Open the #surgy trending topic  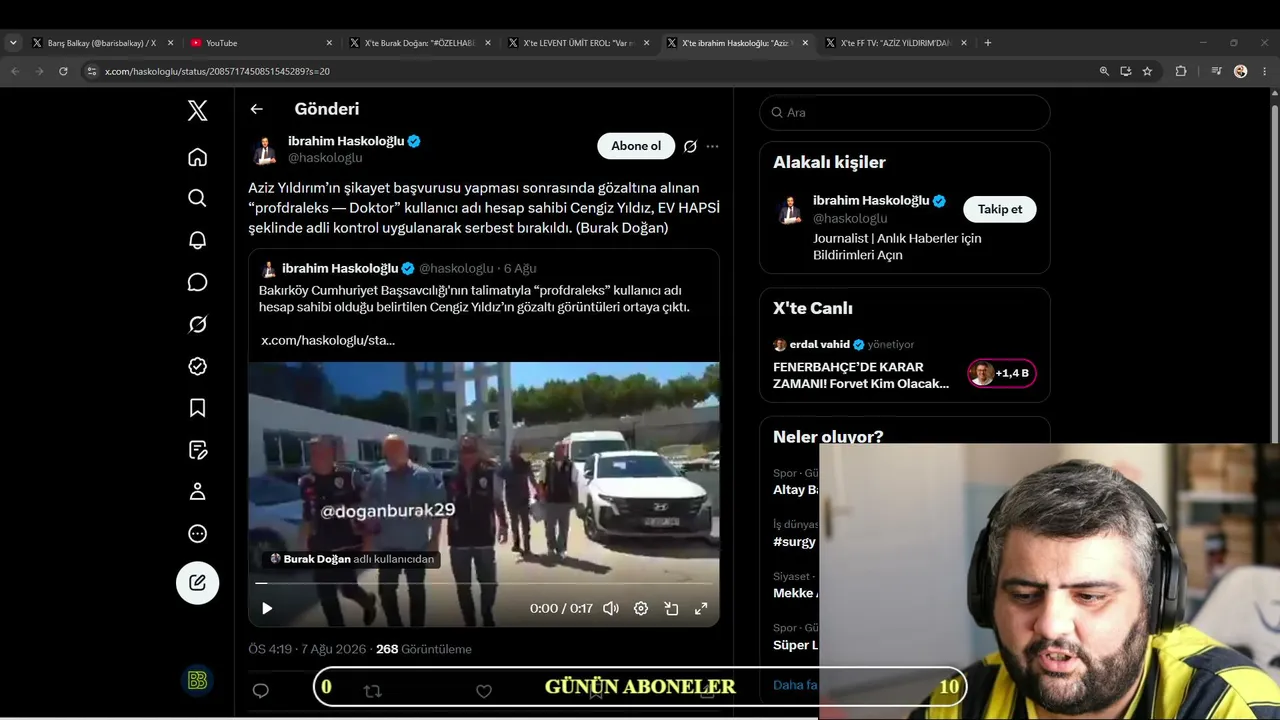[x=795, y=542]
